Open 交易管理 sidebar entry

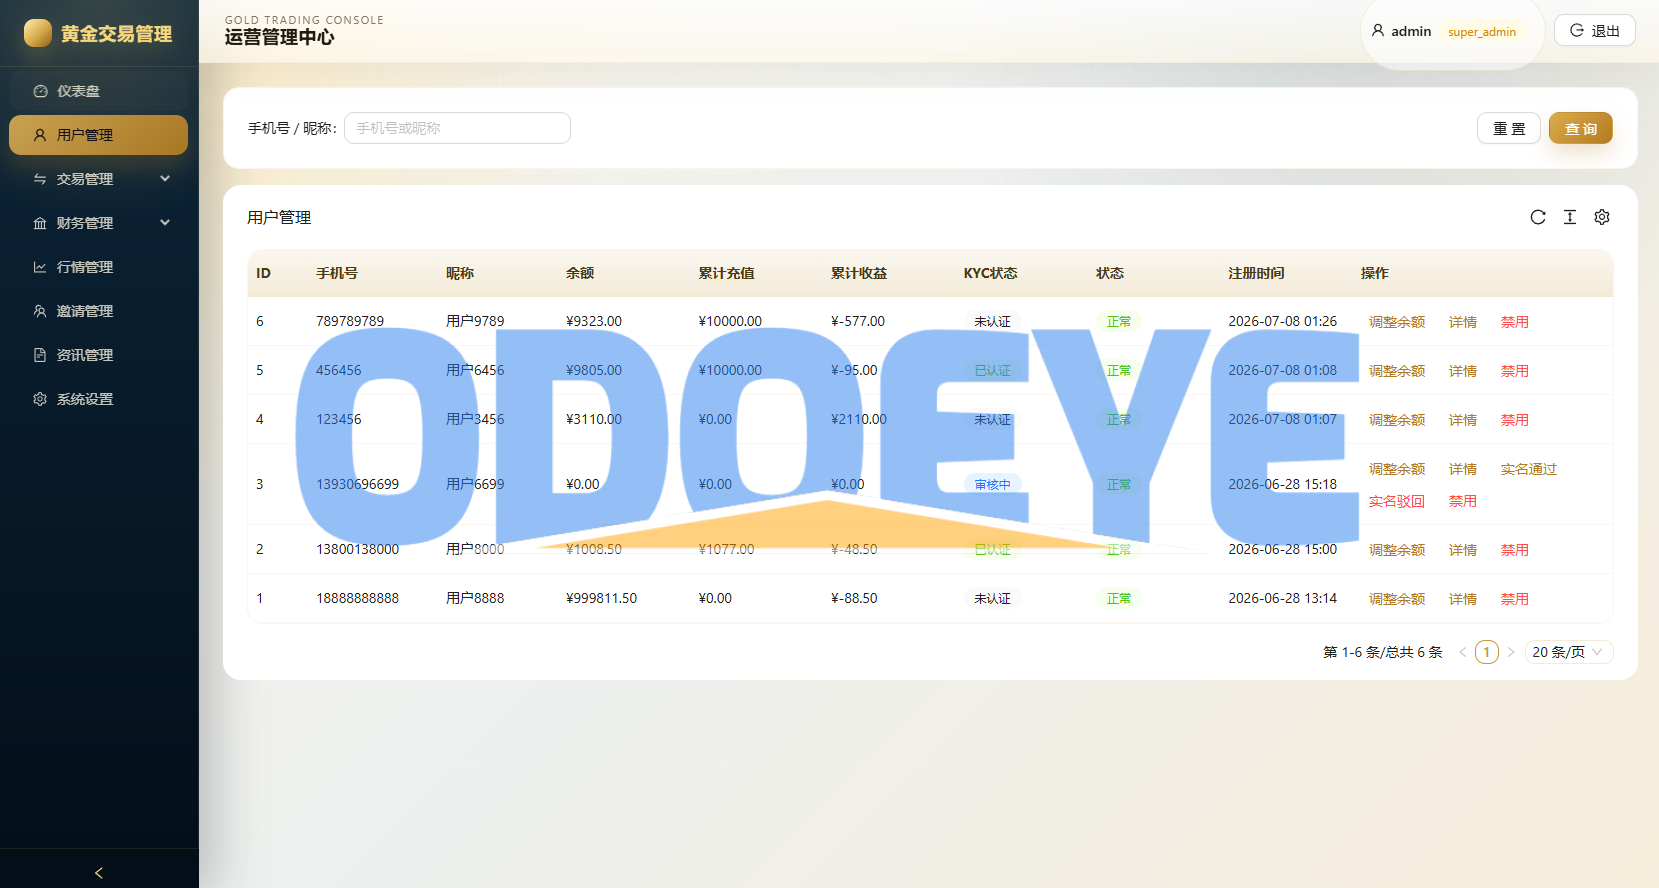click(x=98, y=179)
